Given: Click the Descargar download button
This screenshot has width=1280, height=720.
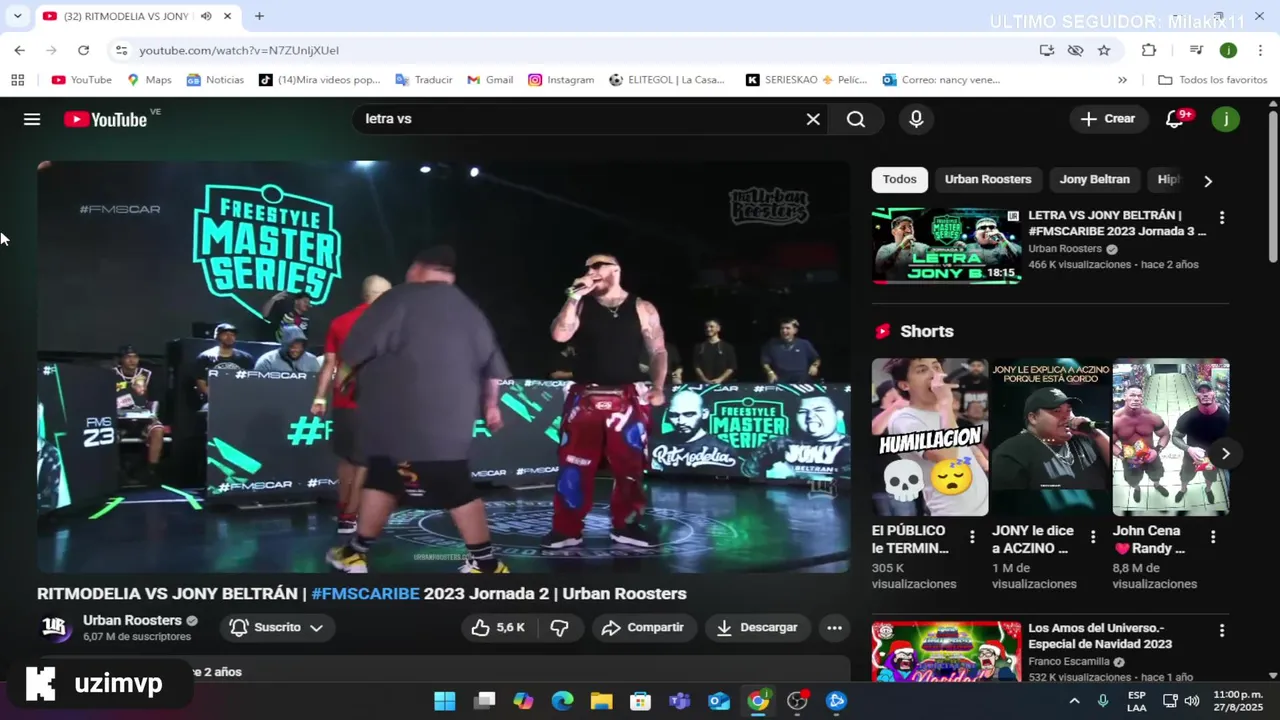Looking at the screenshot, I should pyautogui.click(x=757, y=627).
